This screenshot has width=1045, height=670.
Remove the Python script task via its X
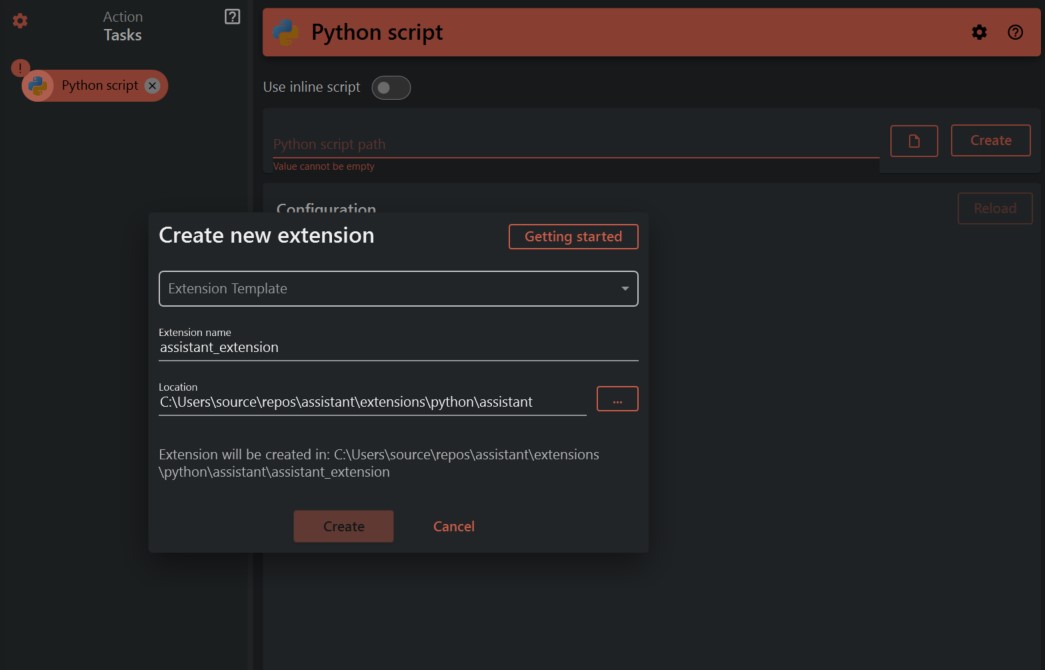pyautogui.click(x=152, y=86)
